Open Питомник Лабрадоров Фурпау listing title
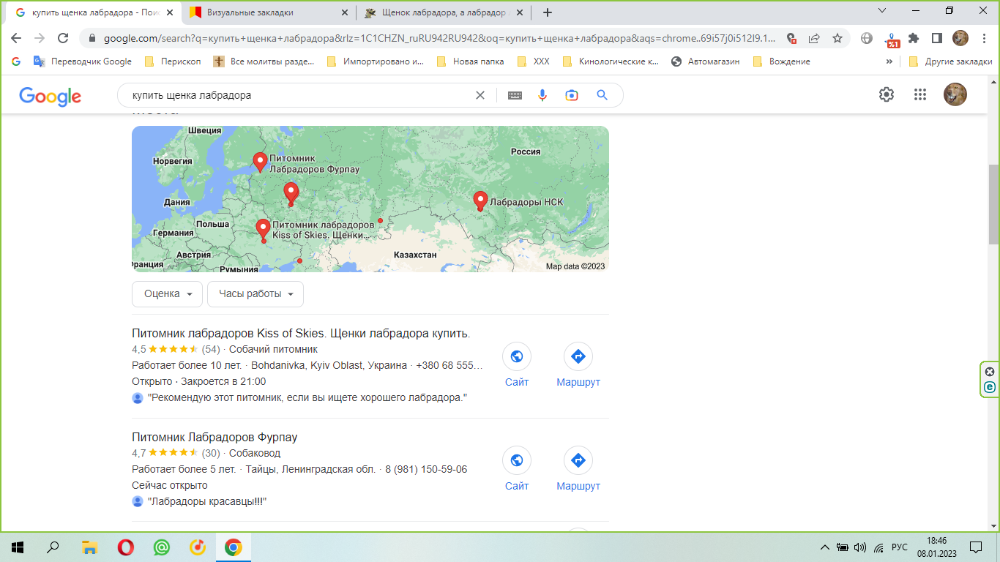 (x=214, y=437)
